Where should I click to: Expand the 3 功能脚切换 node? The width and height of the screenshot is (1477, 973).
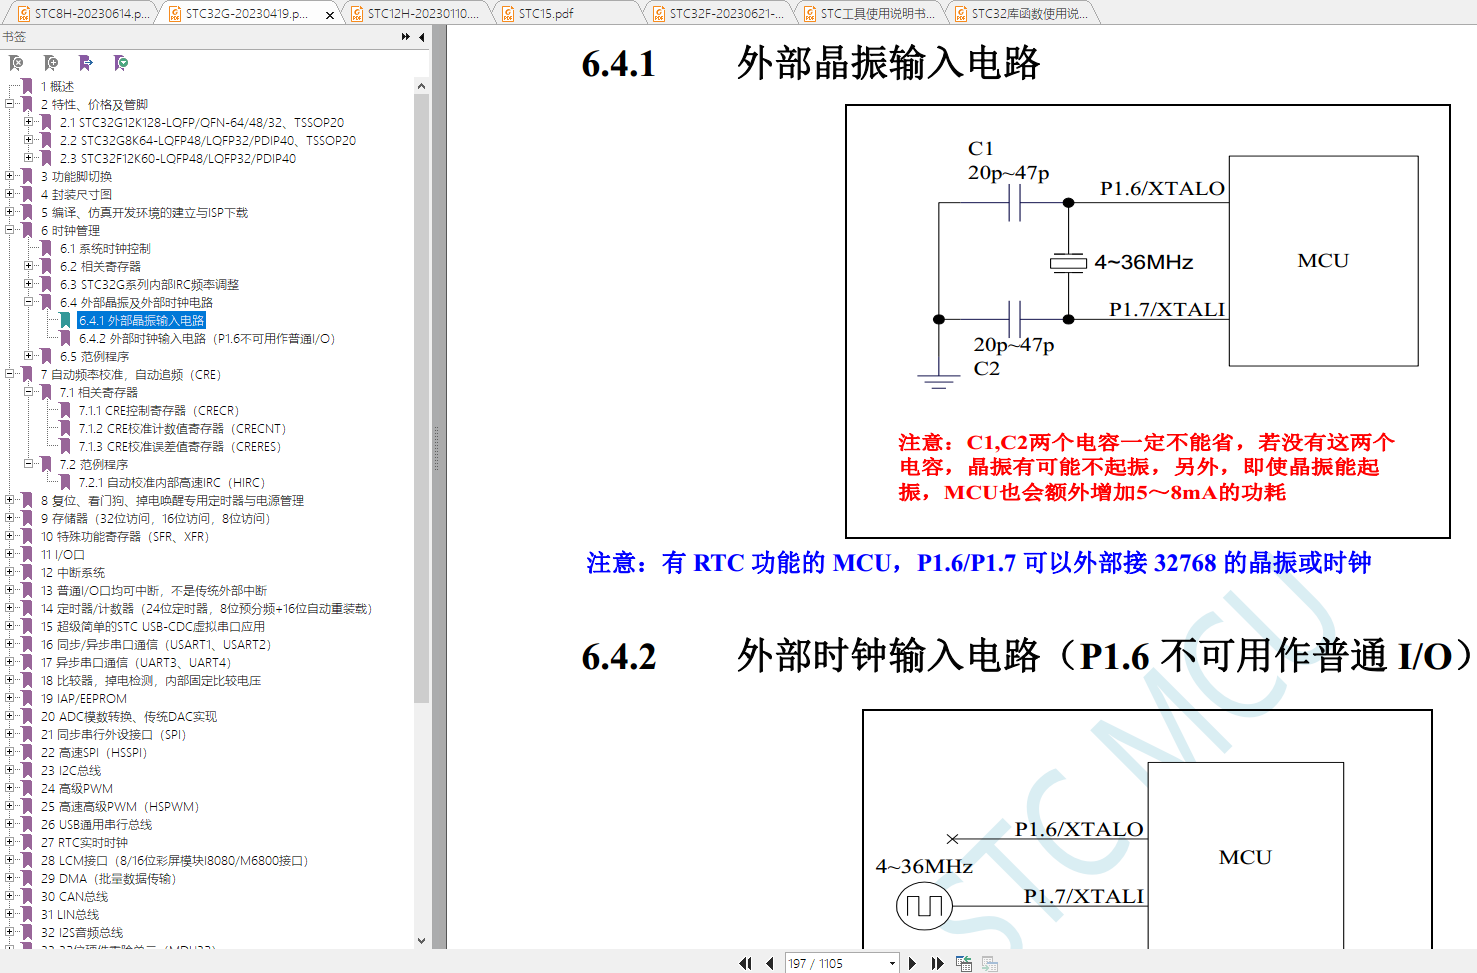point(10,176)
